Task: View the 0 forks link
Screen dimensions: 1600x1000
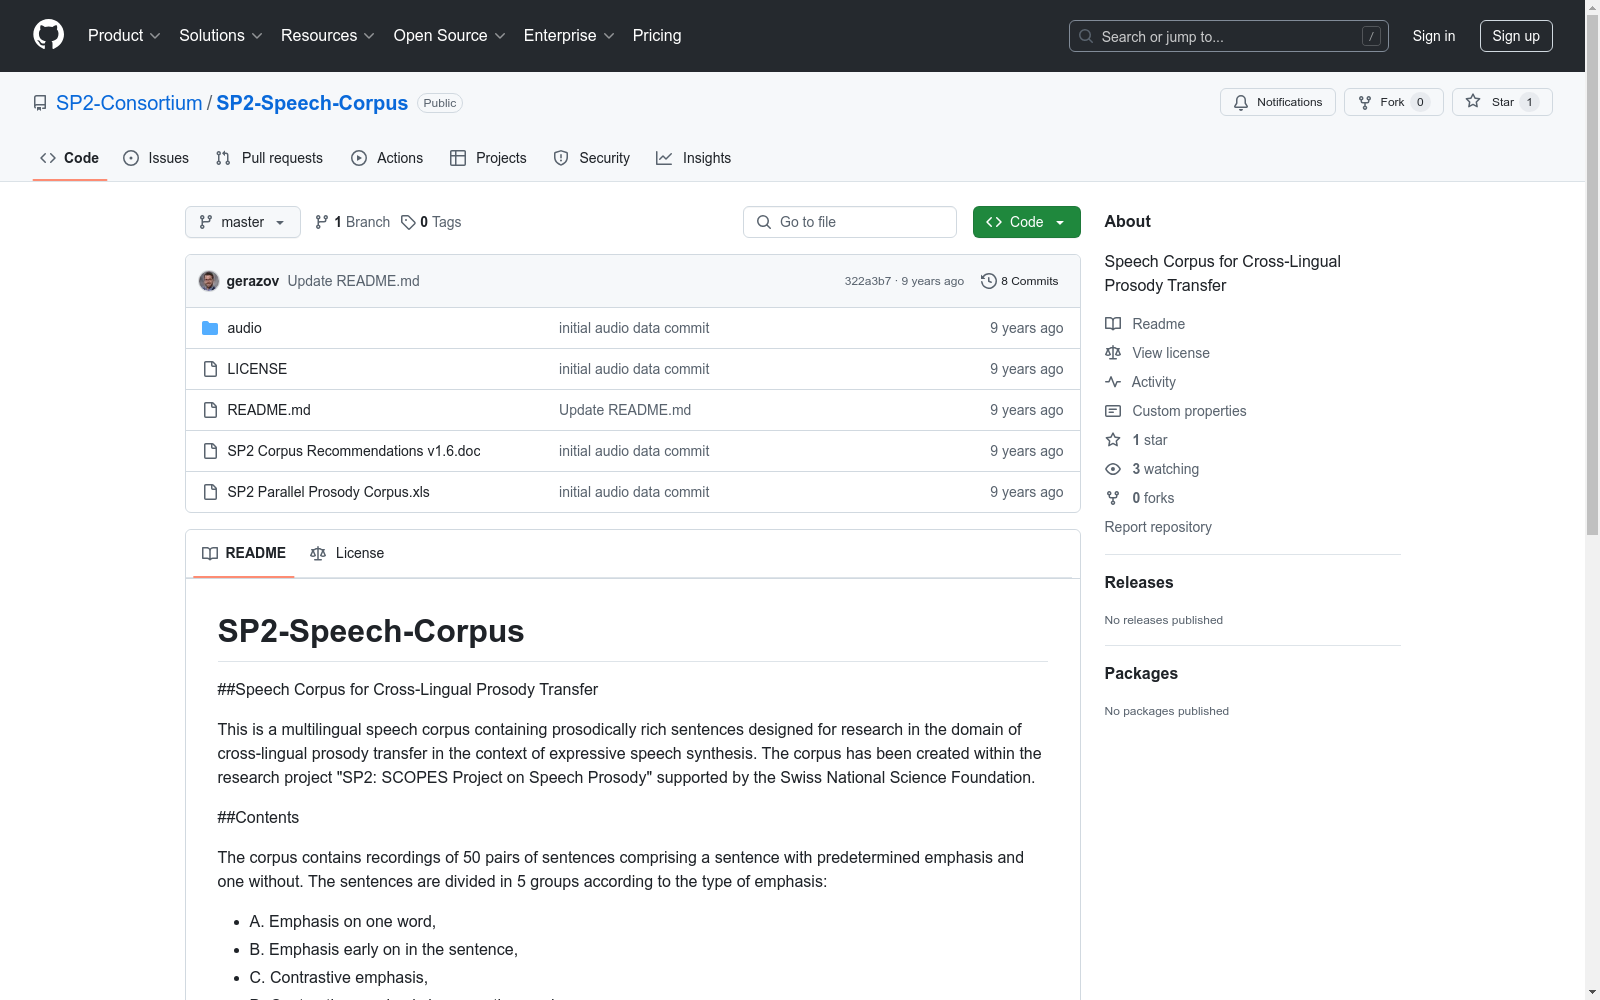Action: 1140,498
